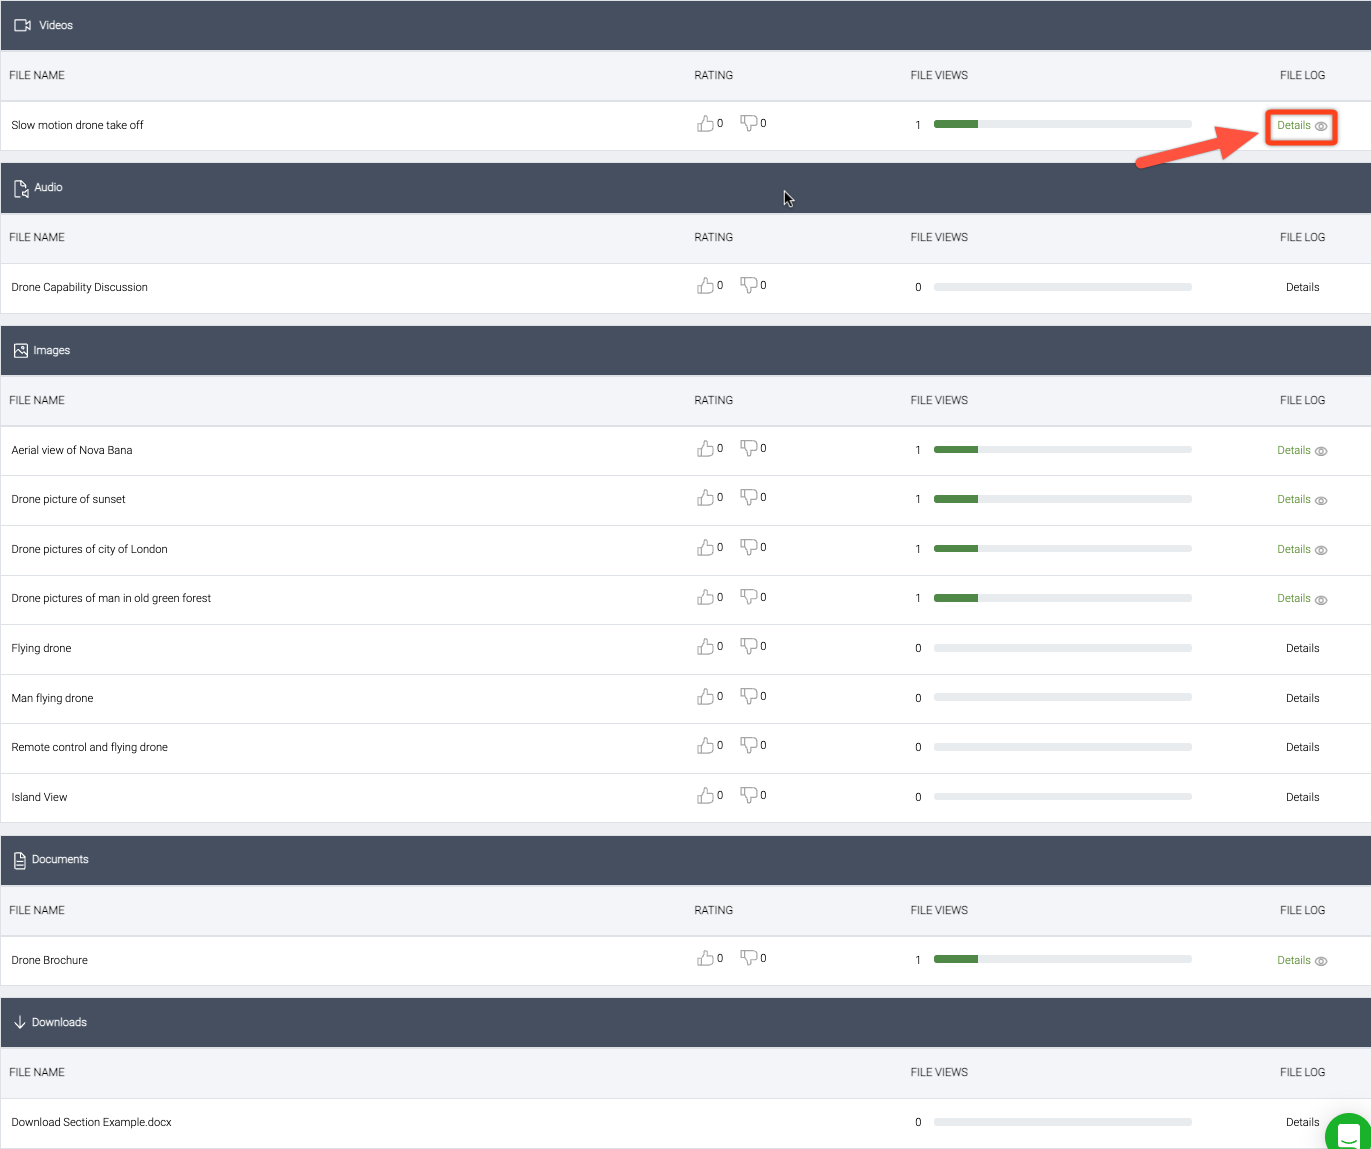Click thumbs down for Drone Capability Discussion

[x=748, y=285]
